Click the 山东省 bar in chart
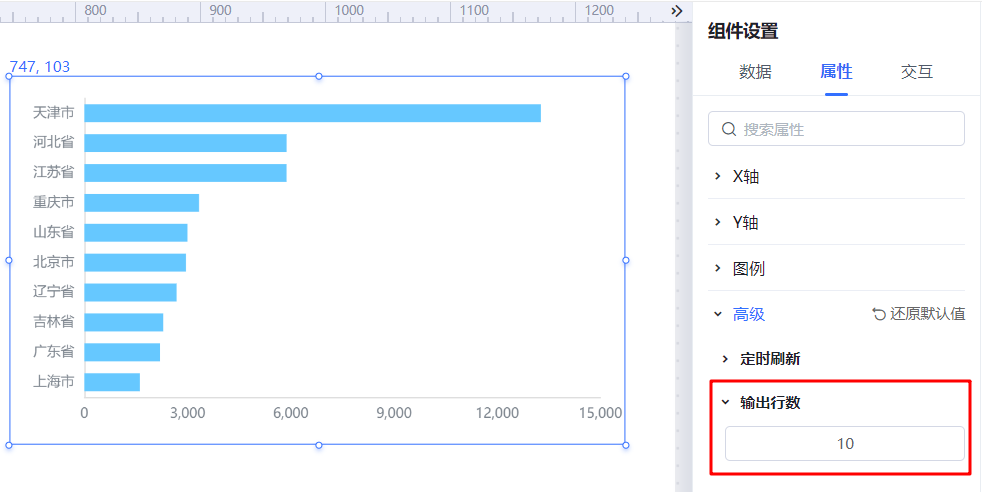The image size is (982, 492). coord(136,233)
